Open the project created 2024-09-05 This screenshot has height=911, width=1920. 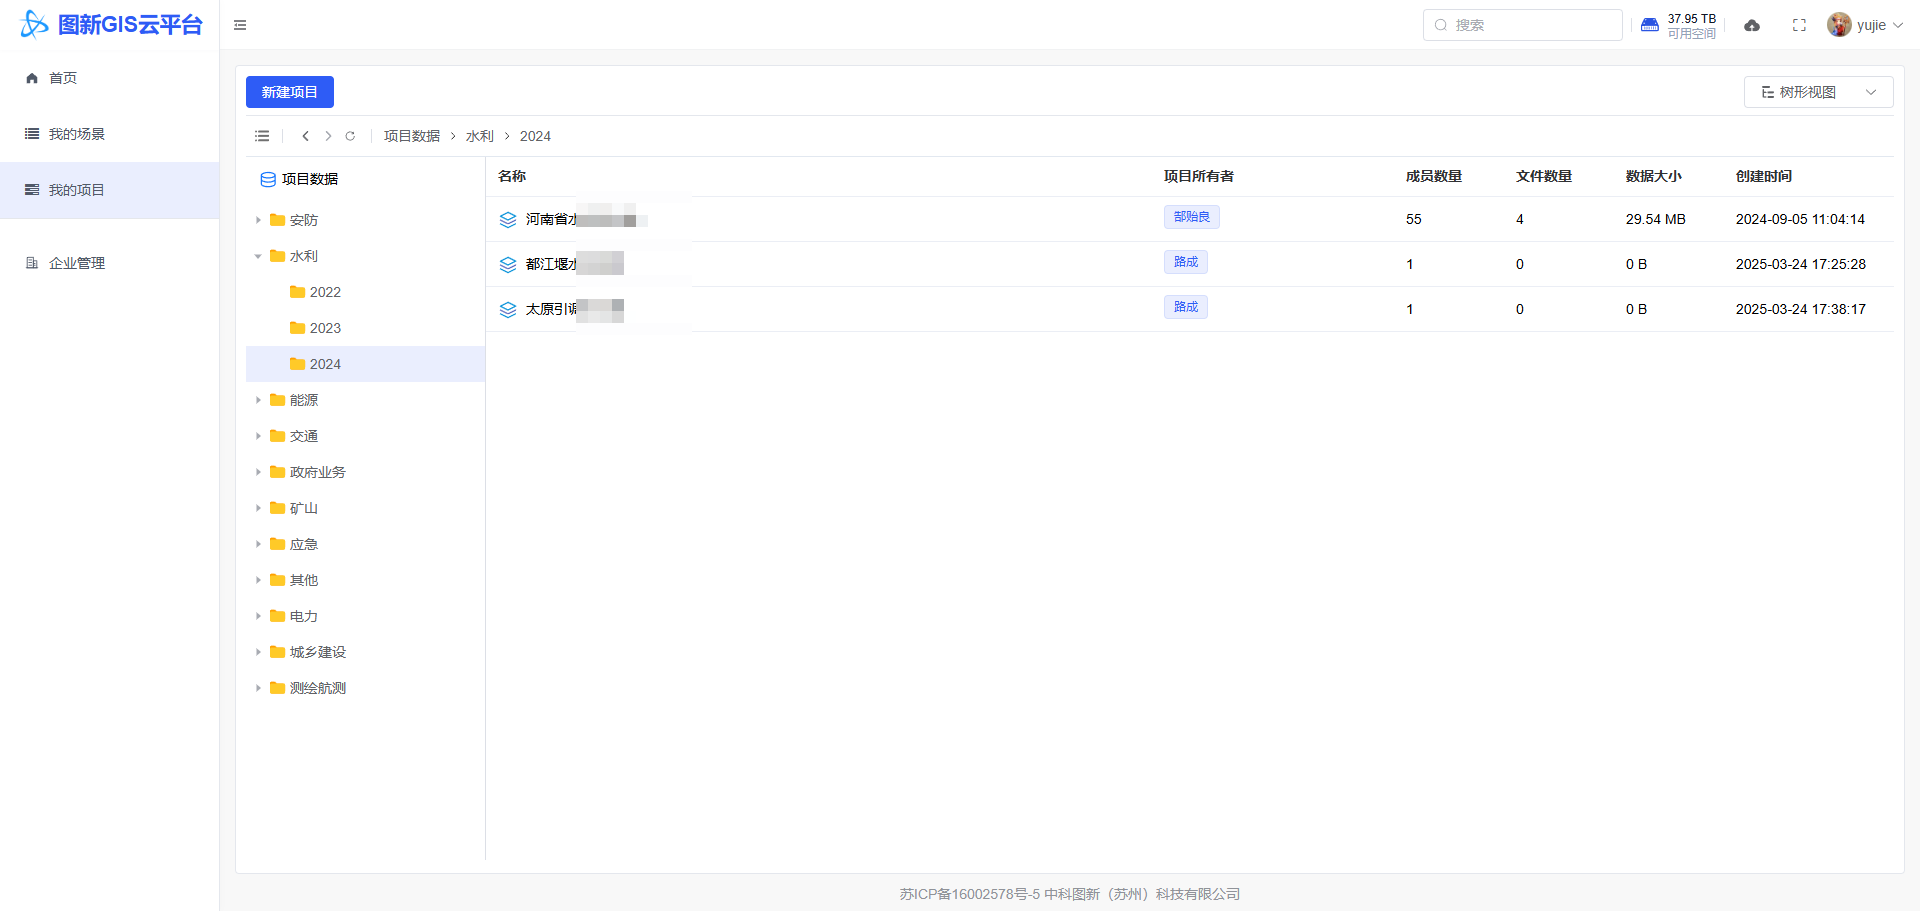(550, 219)
